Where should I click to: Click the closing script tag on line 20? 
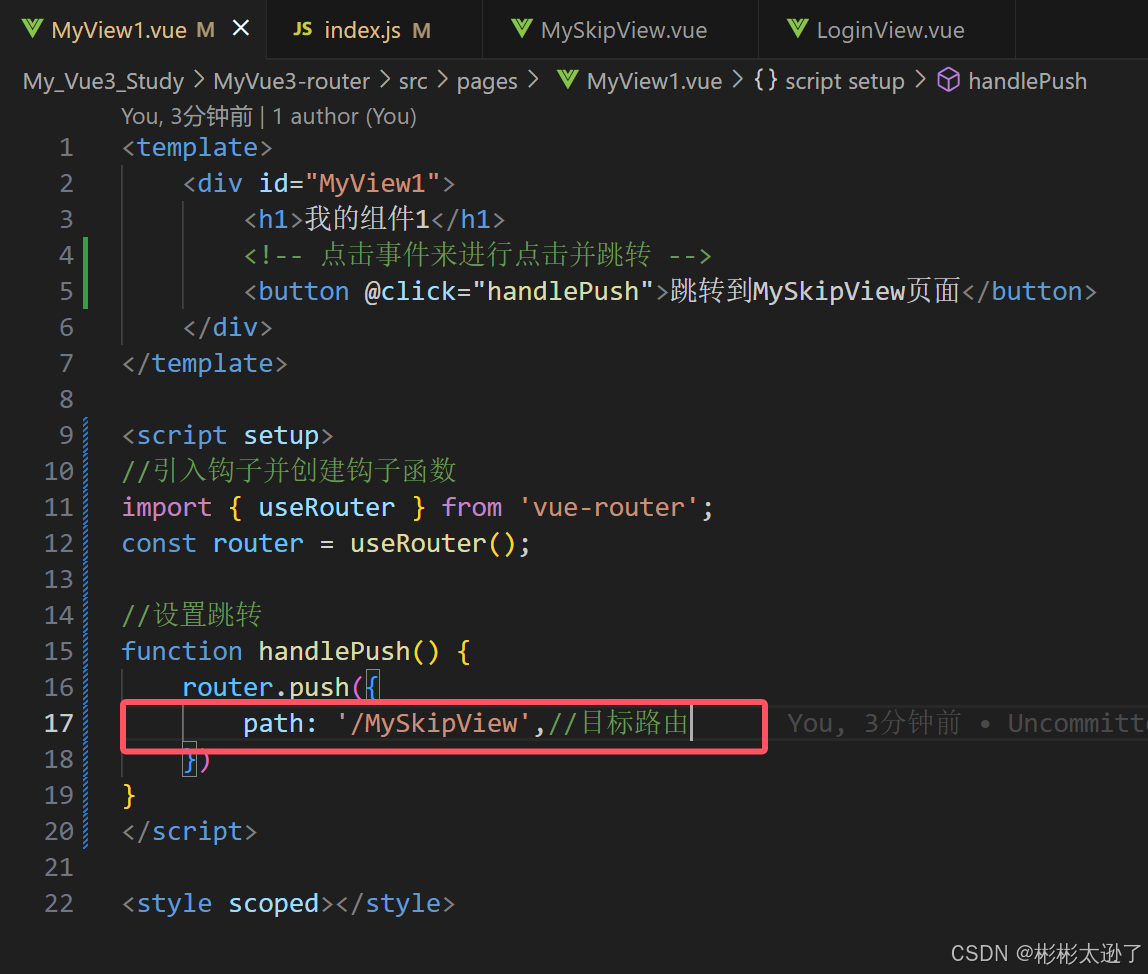(x=189, y=831)
